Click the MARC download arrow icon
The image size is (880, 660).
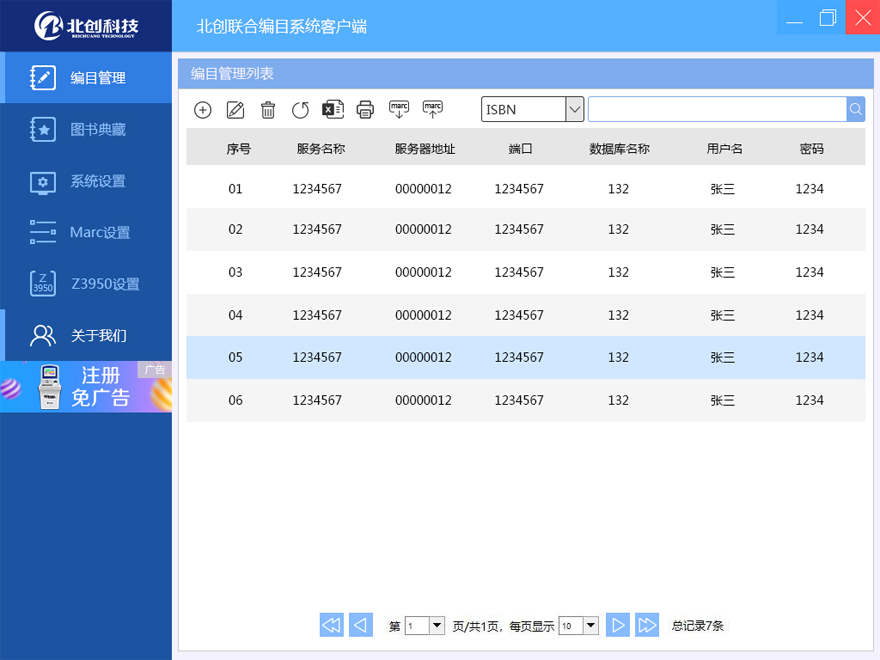[399, 109]
